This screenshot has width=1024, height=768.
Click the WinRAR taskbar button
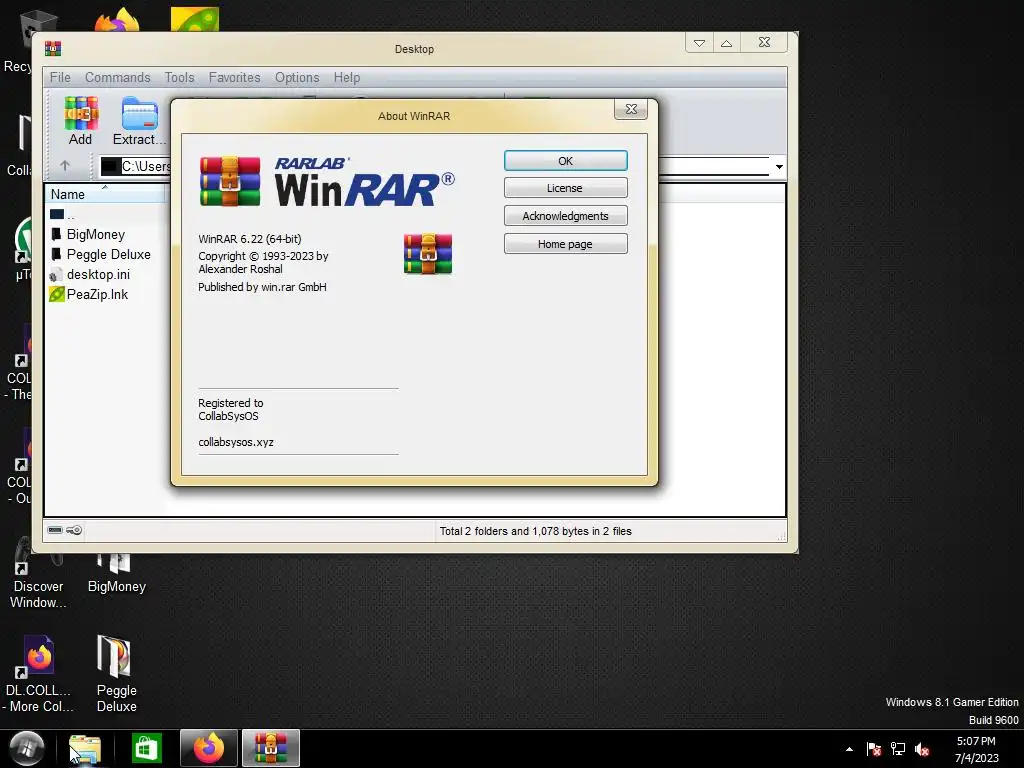[271, 748]
